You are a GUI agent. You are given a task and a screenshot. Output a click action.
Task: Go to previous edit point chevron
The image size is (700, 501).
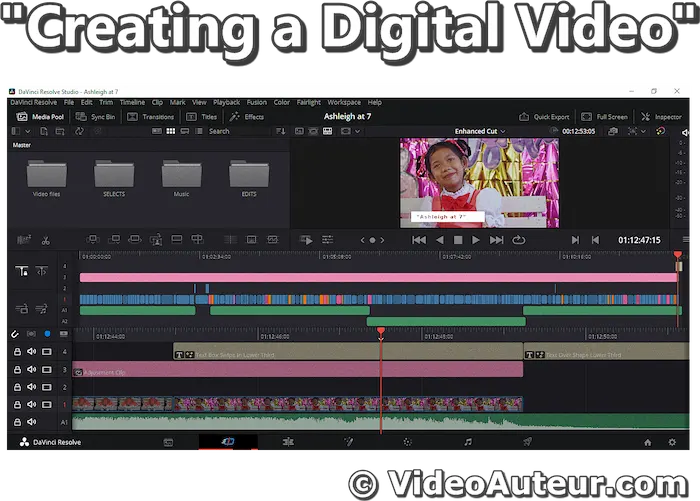[362, 240]
